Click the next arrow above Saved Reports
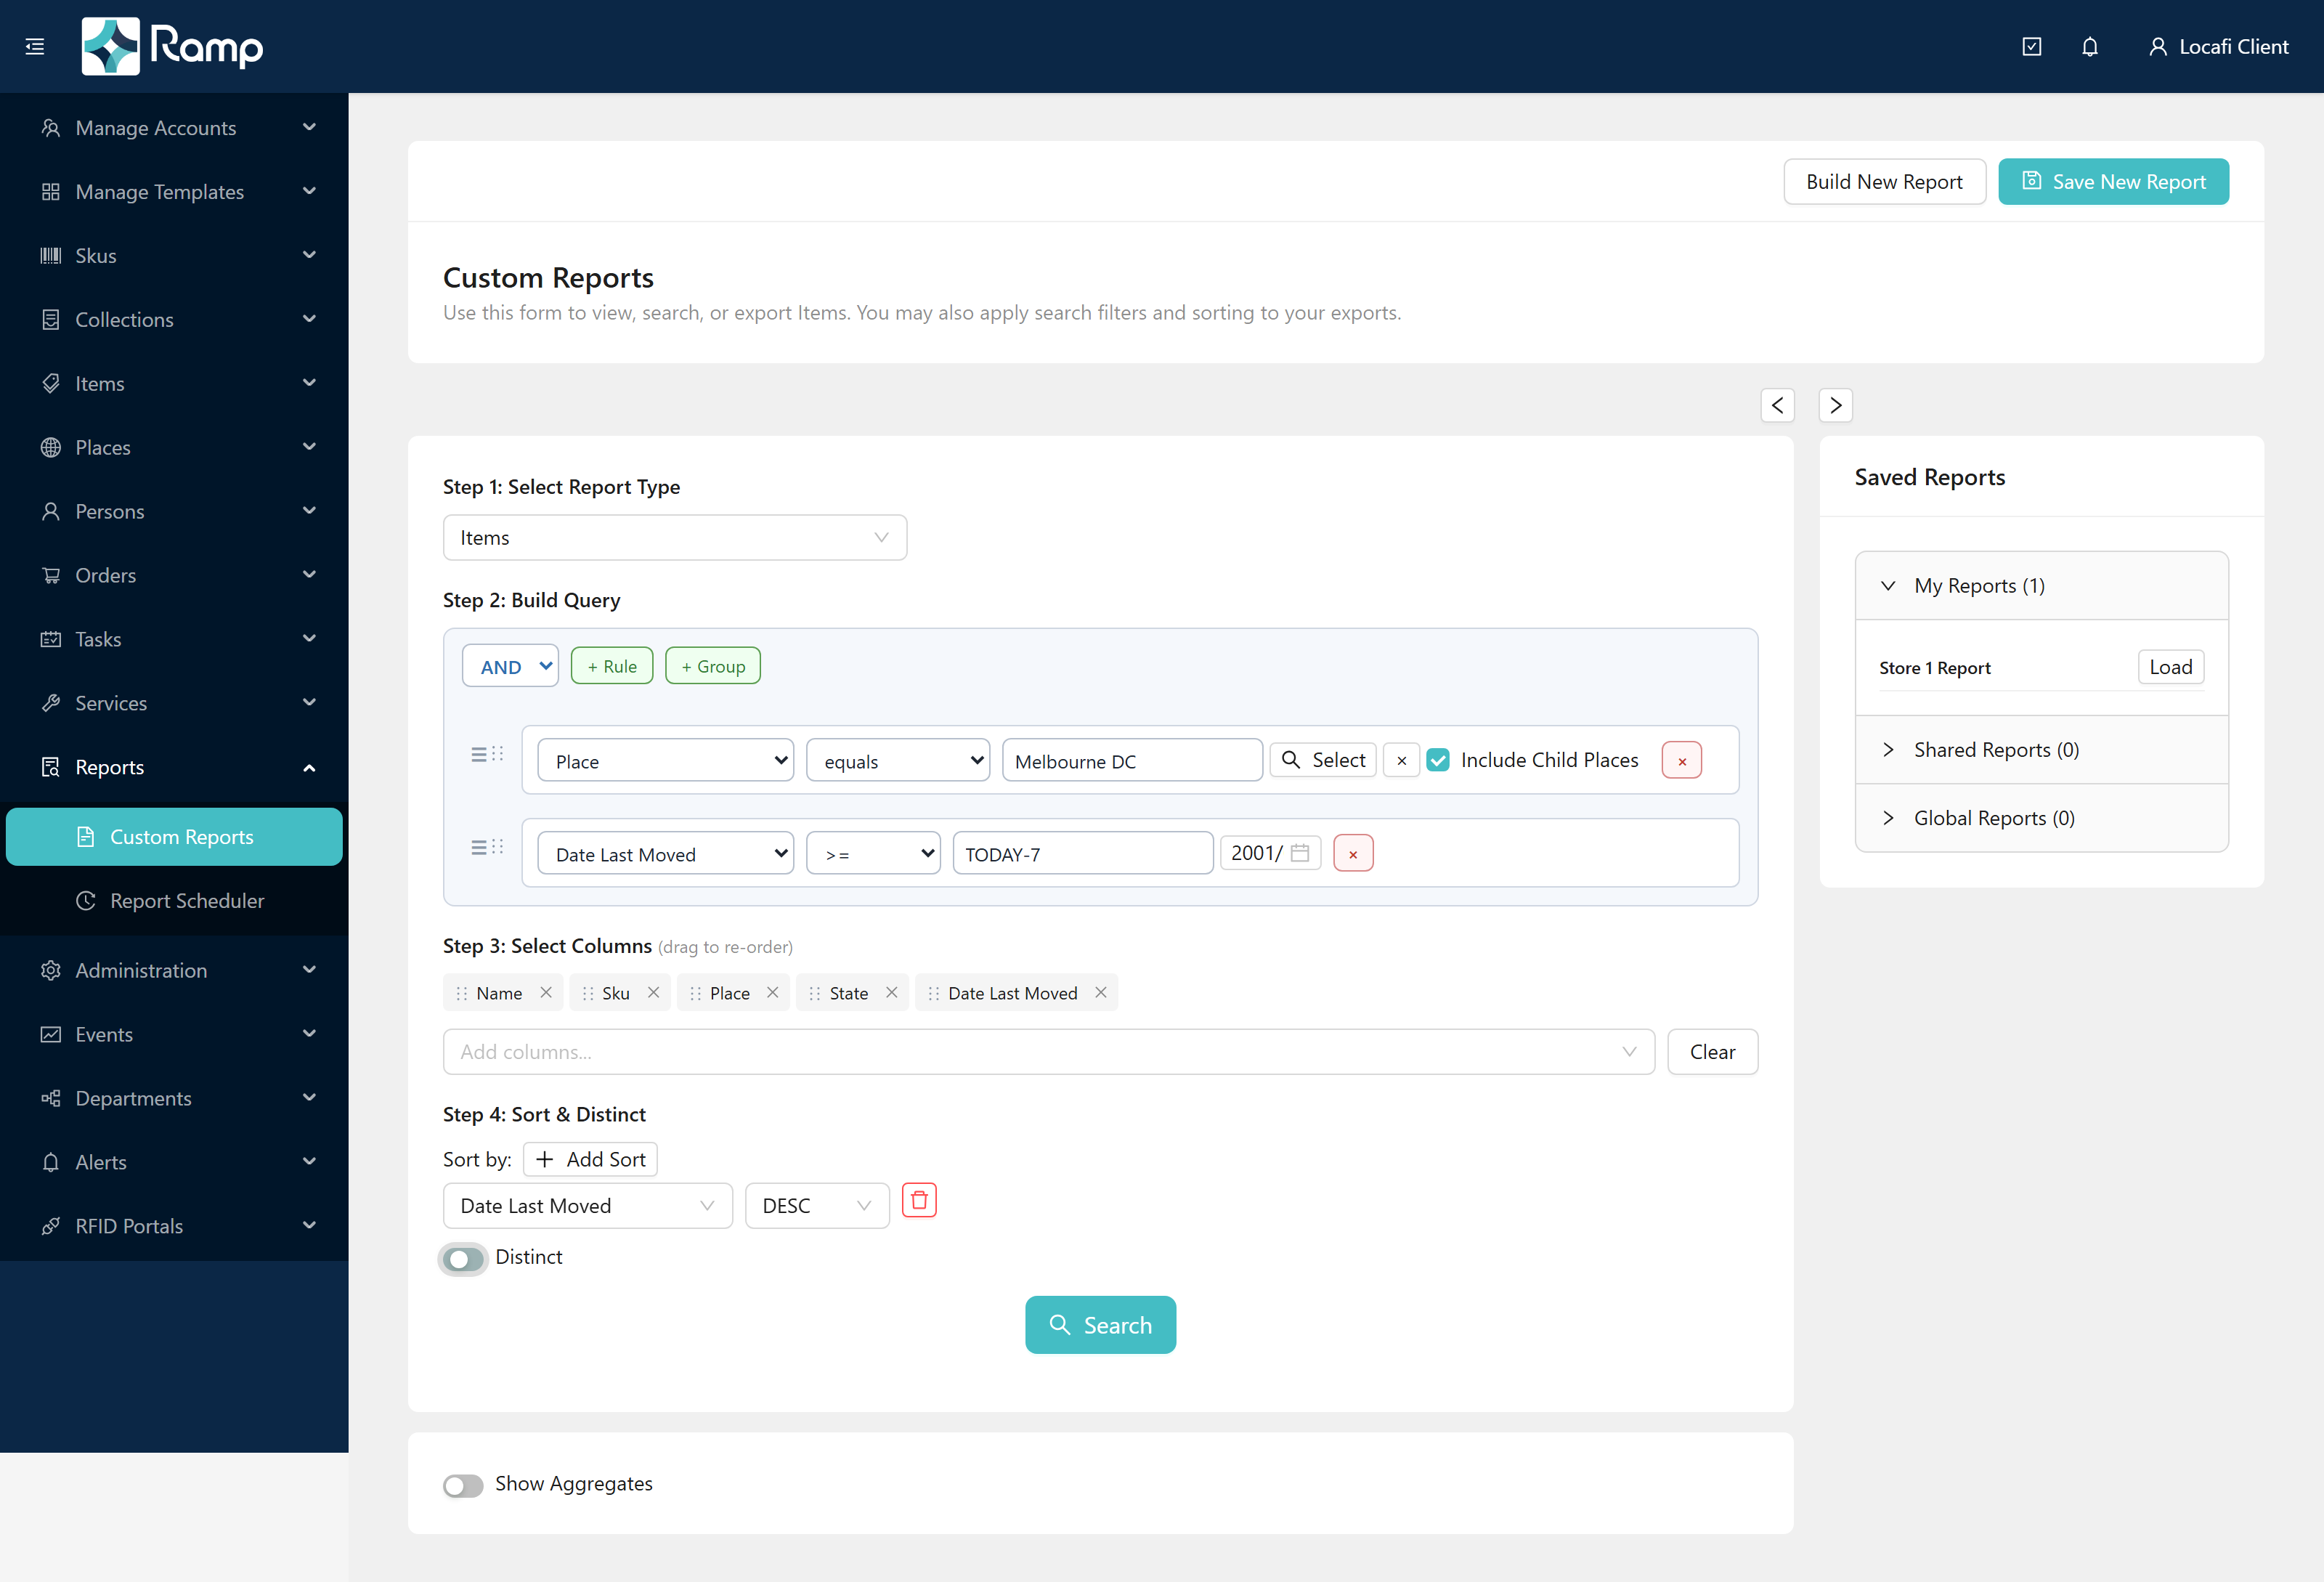 coord(1835,405)
